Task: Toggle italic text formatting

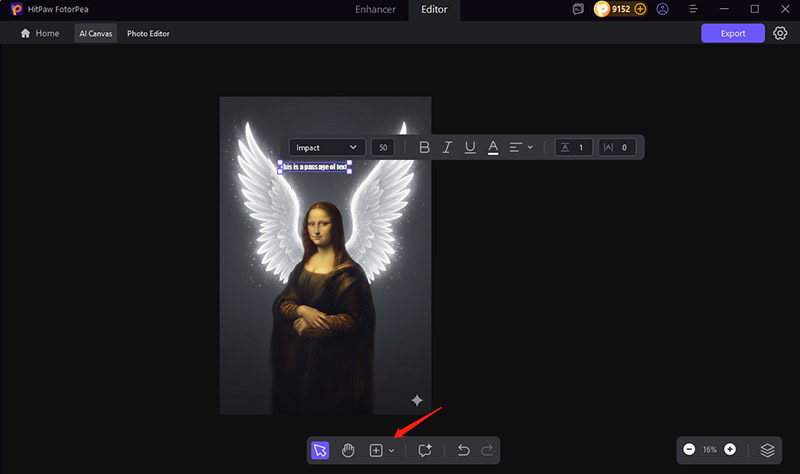Action: [447, 147]
